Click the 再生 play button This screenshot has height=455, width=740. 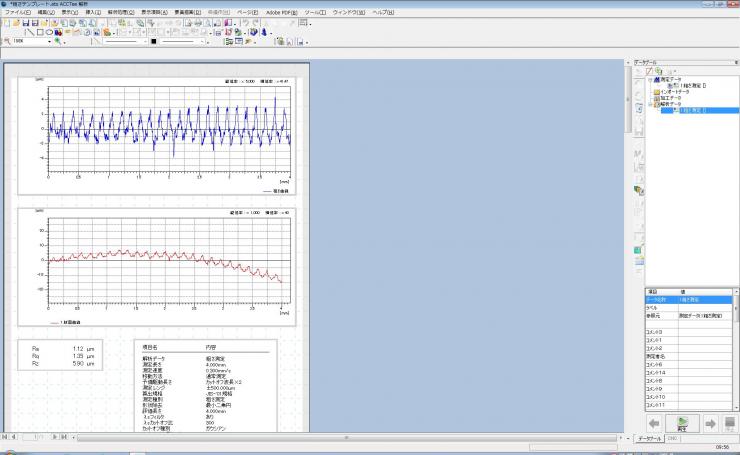coord(682,423)
